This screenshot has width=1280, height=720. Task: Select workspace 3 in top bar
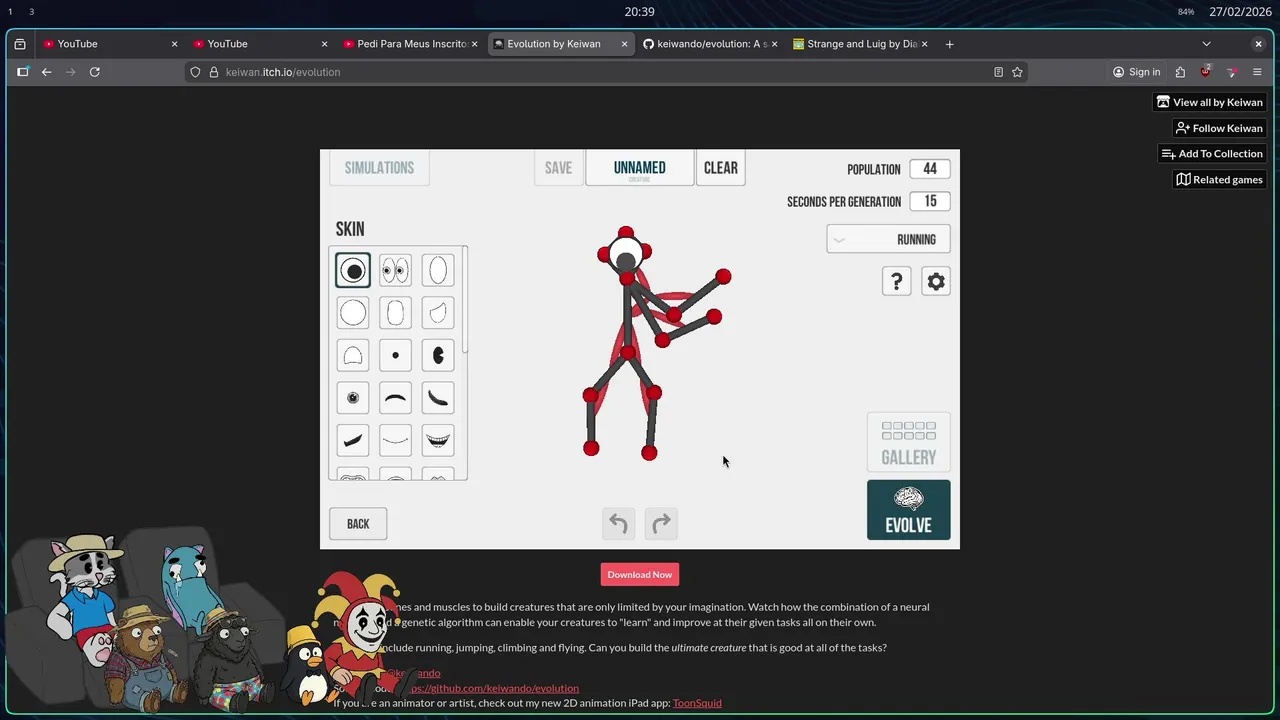[31, 12]
